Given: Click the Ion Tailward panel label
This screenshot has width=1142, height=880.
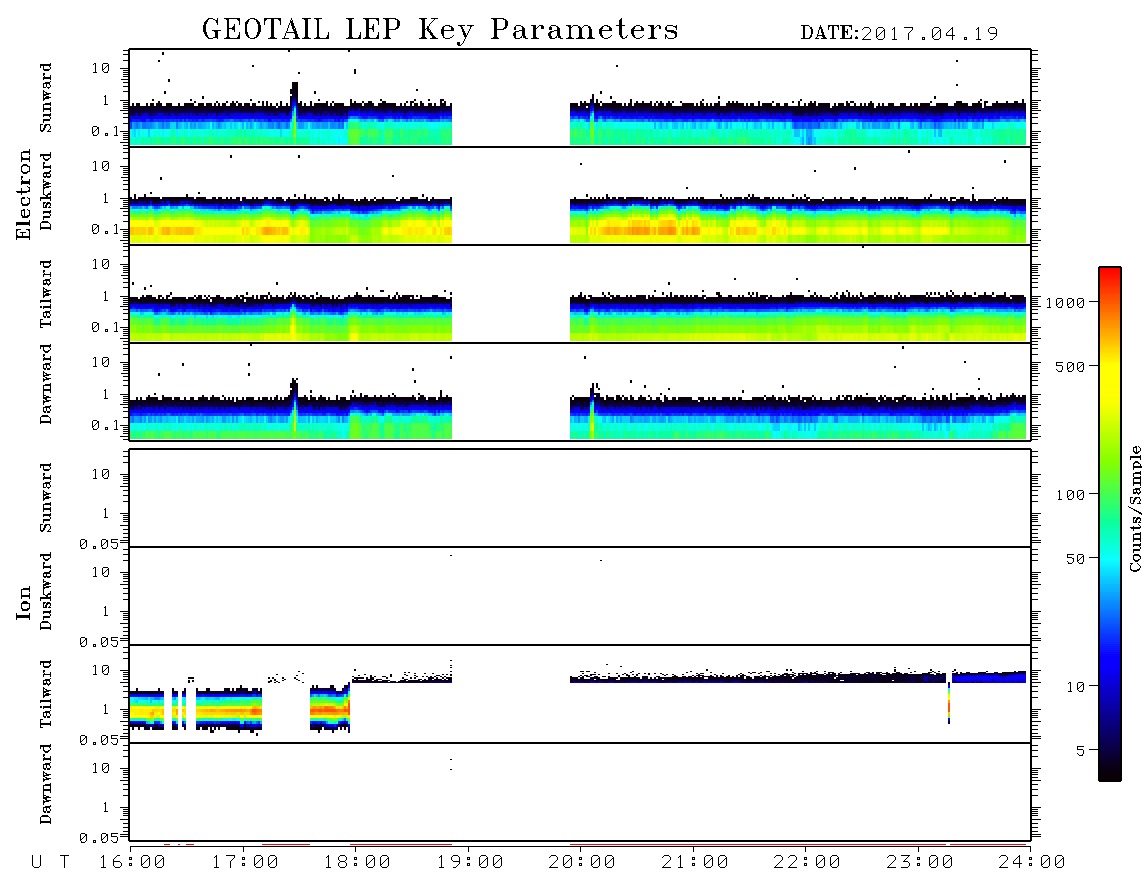Looking at the screenshot, I should [46, 694].
